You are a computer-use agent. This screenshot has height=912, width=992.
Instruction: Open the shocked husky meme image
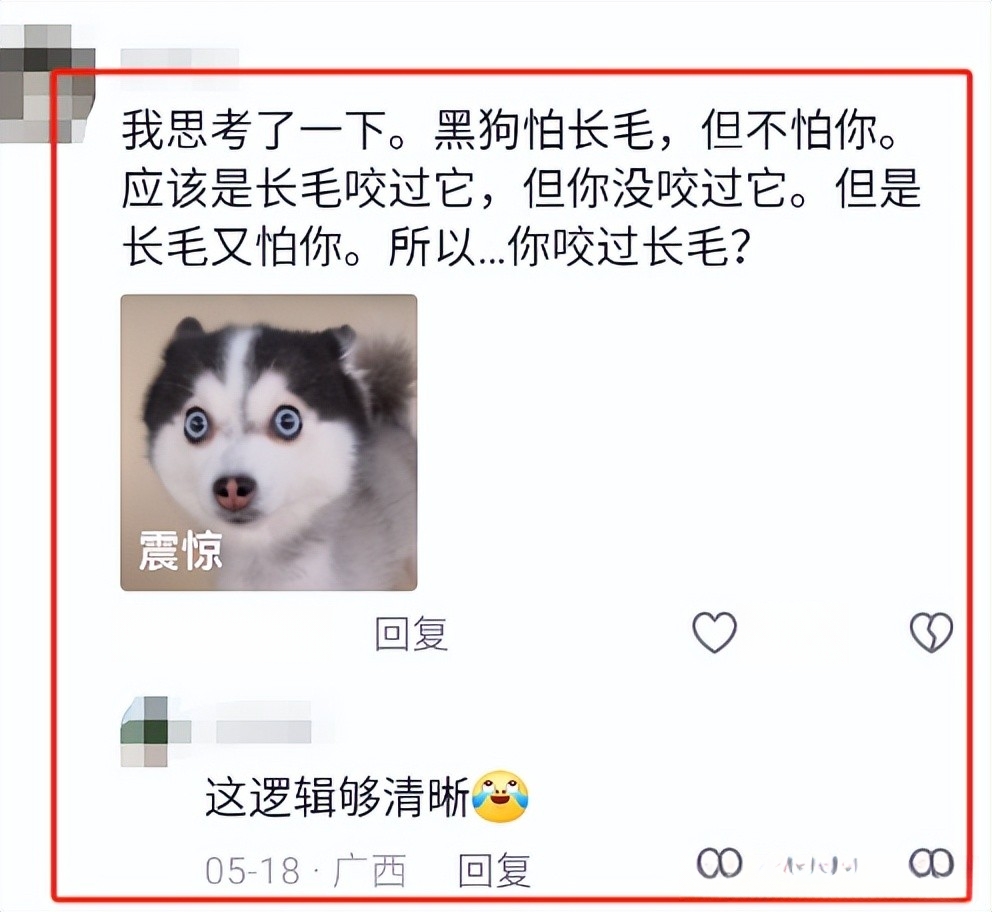(x=269, y=443)
